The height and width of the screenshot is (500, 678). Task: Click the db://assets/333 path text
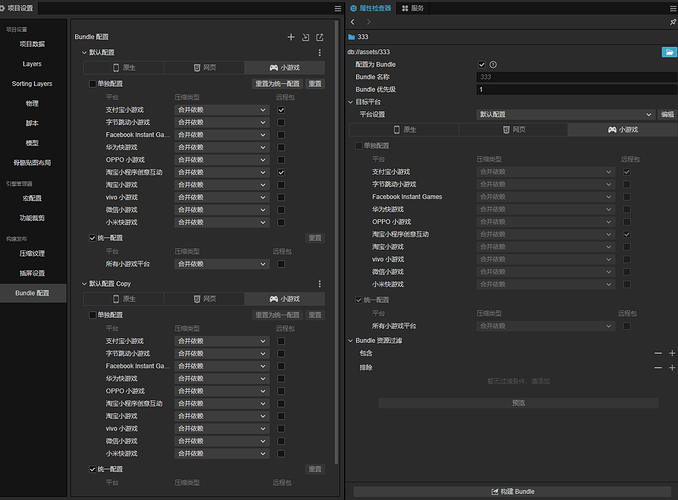point(369,52)
